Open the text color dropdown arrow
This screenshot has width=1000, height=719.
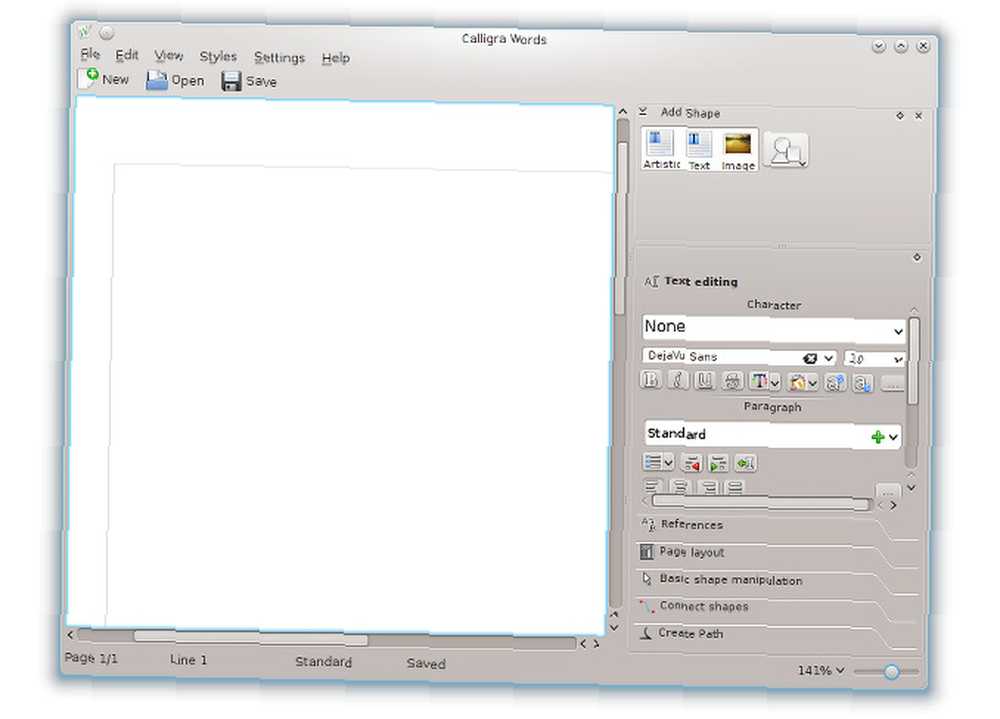click(x=775, y=383)
